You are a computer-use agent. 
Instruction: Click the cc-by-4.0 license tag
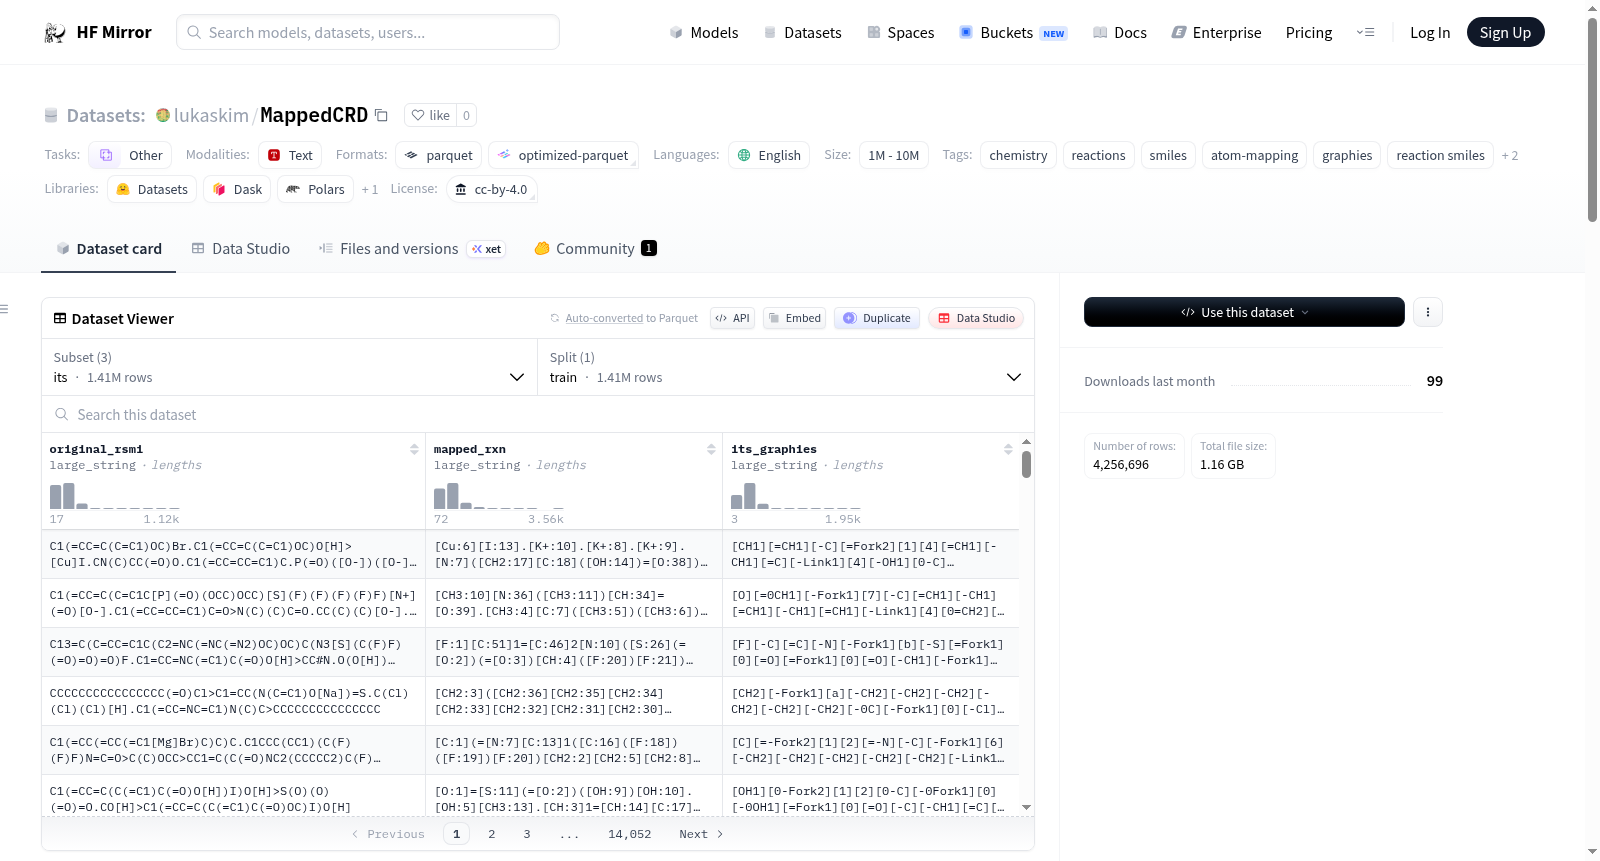pyautogui.click(x=491, y=189)
